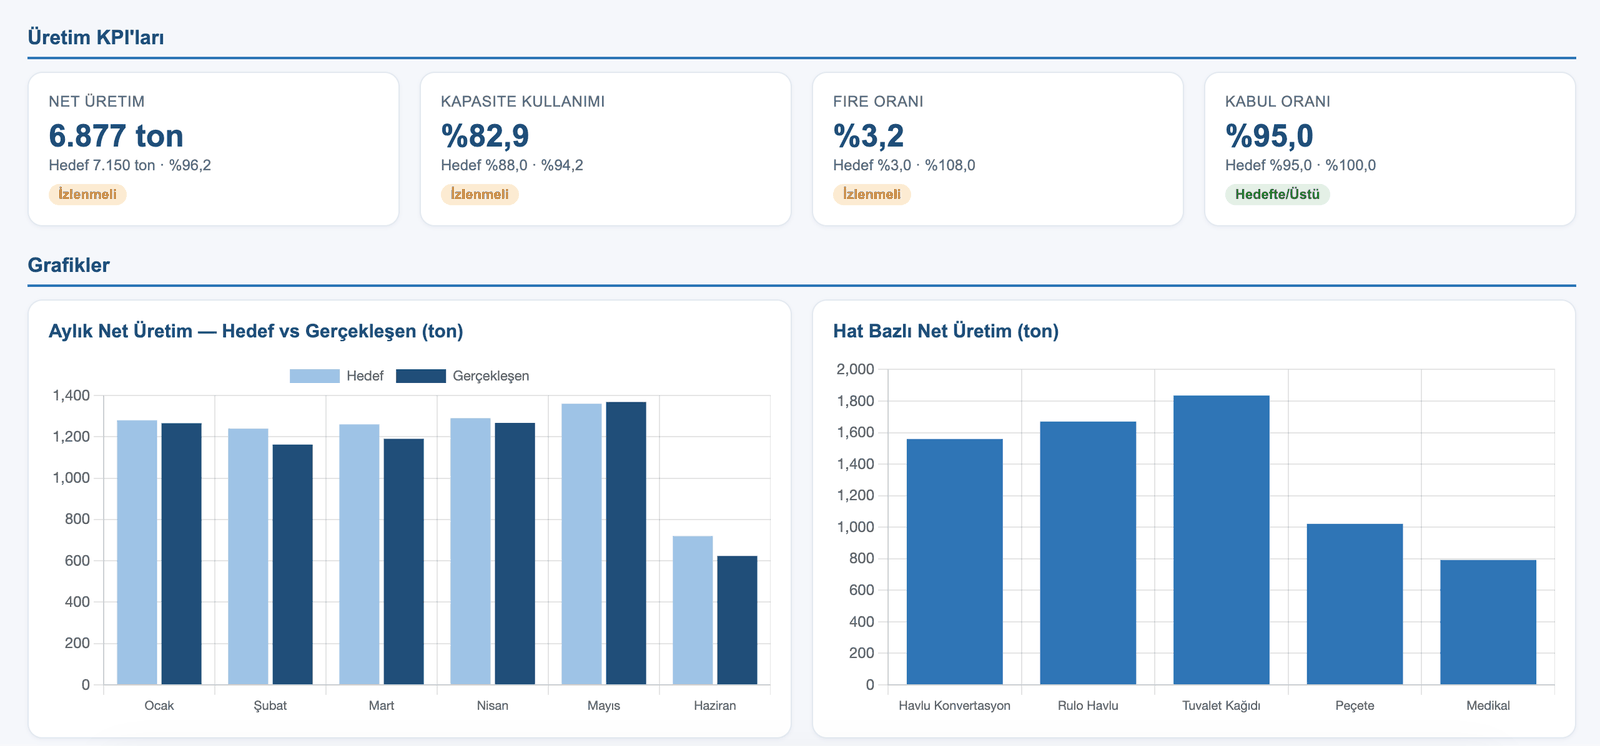Viewport: 1600px width, 746px height.
Task: Click the NET ÜRETİM card title
Action: coord(97,101)
